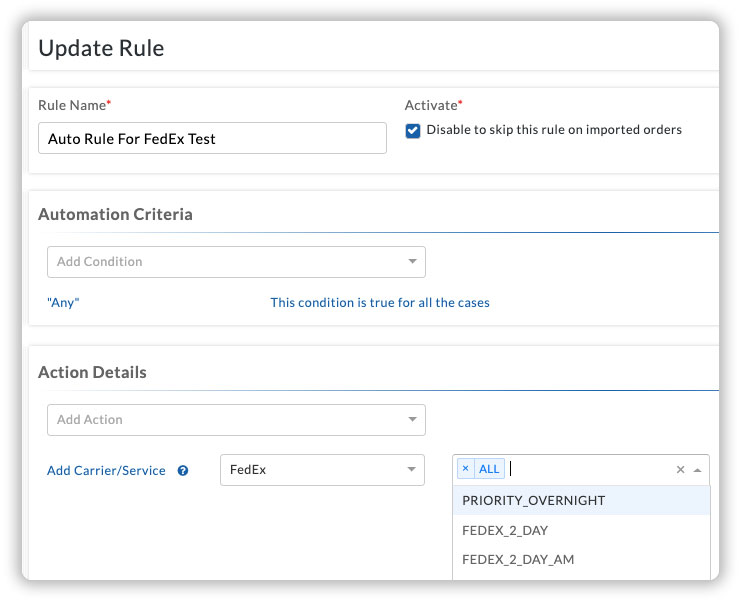Screen dimensions: 739x601
Task: Click "This condition is true for all the cases"
Action: pos(380,303)
